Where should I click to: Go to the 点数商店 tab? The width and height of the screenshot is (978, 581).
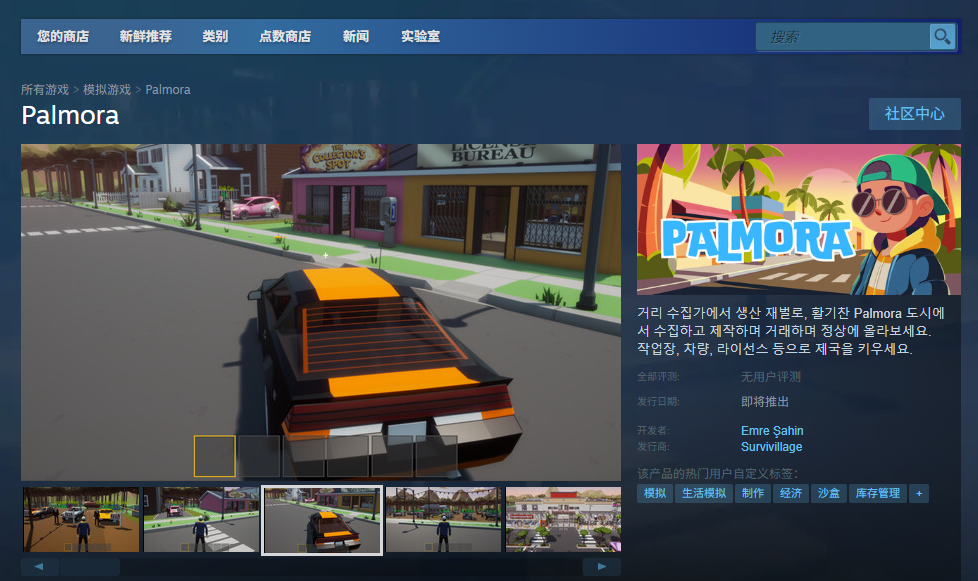285,37
